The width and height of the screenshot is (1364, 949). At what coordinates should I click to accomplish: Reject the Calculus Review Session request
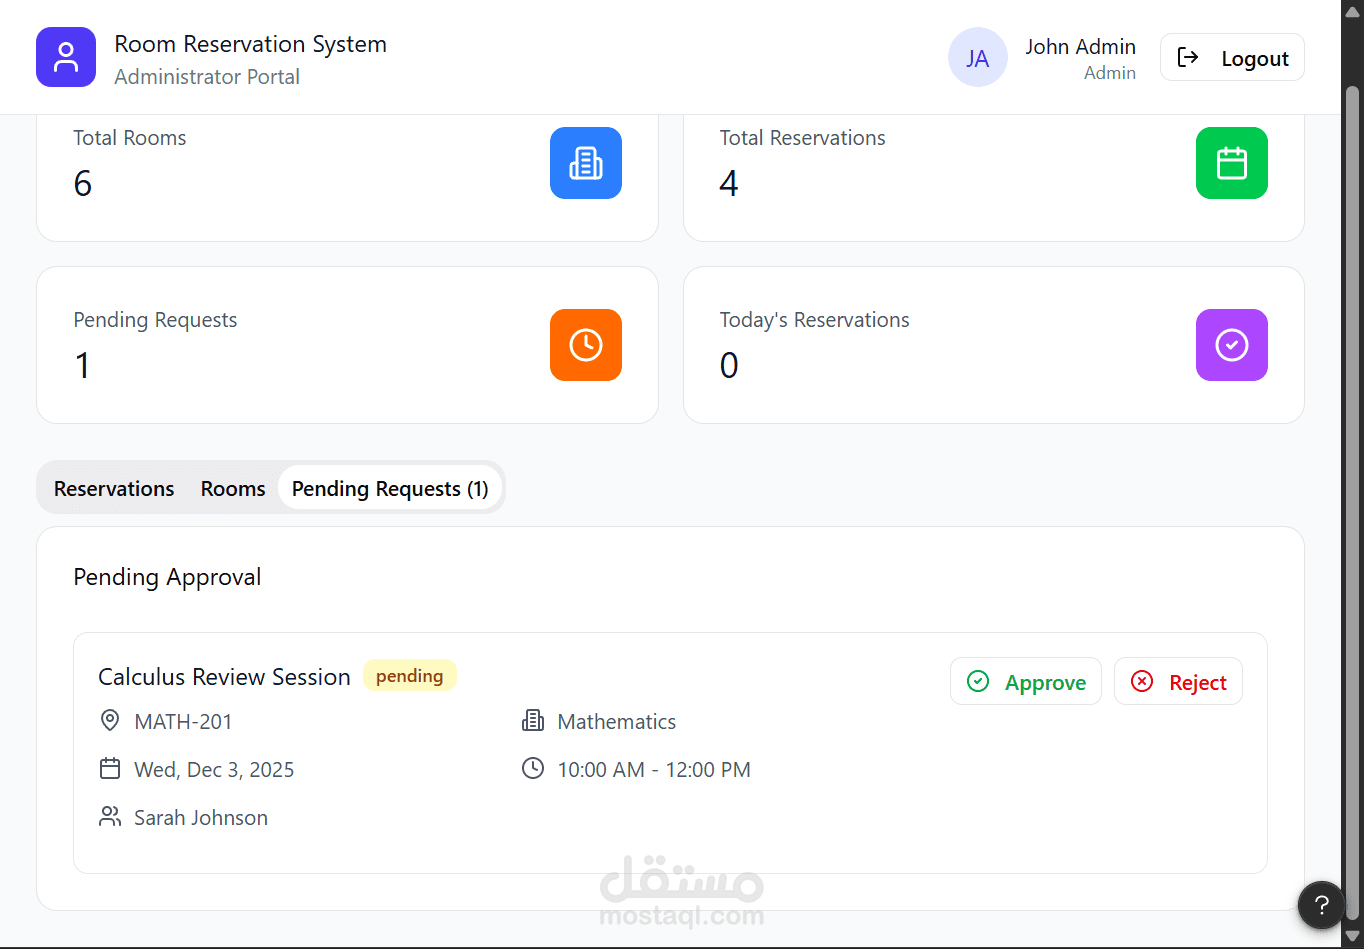click(1178, 682)
